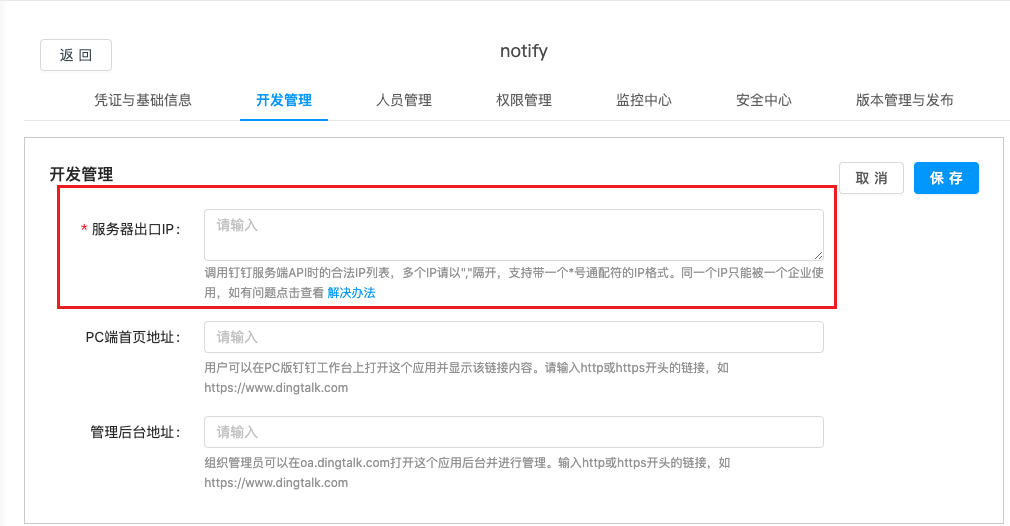This screenshot has width=1010, height=526.
Task: Switch to the 凭证与基础信息 tab
Action: (x=143, y=100)
